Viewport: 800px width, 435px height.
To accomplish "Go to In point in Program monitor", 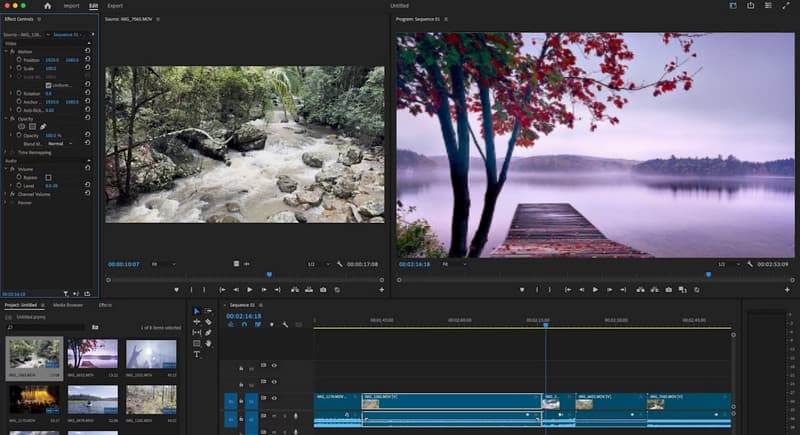I will (567, 290).
